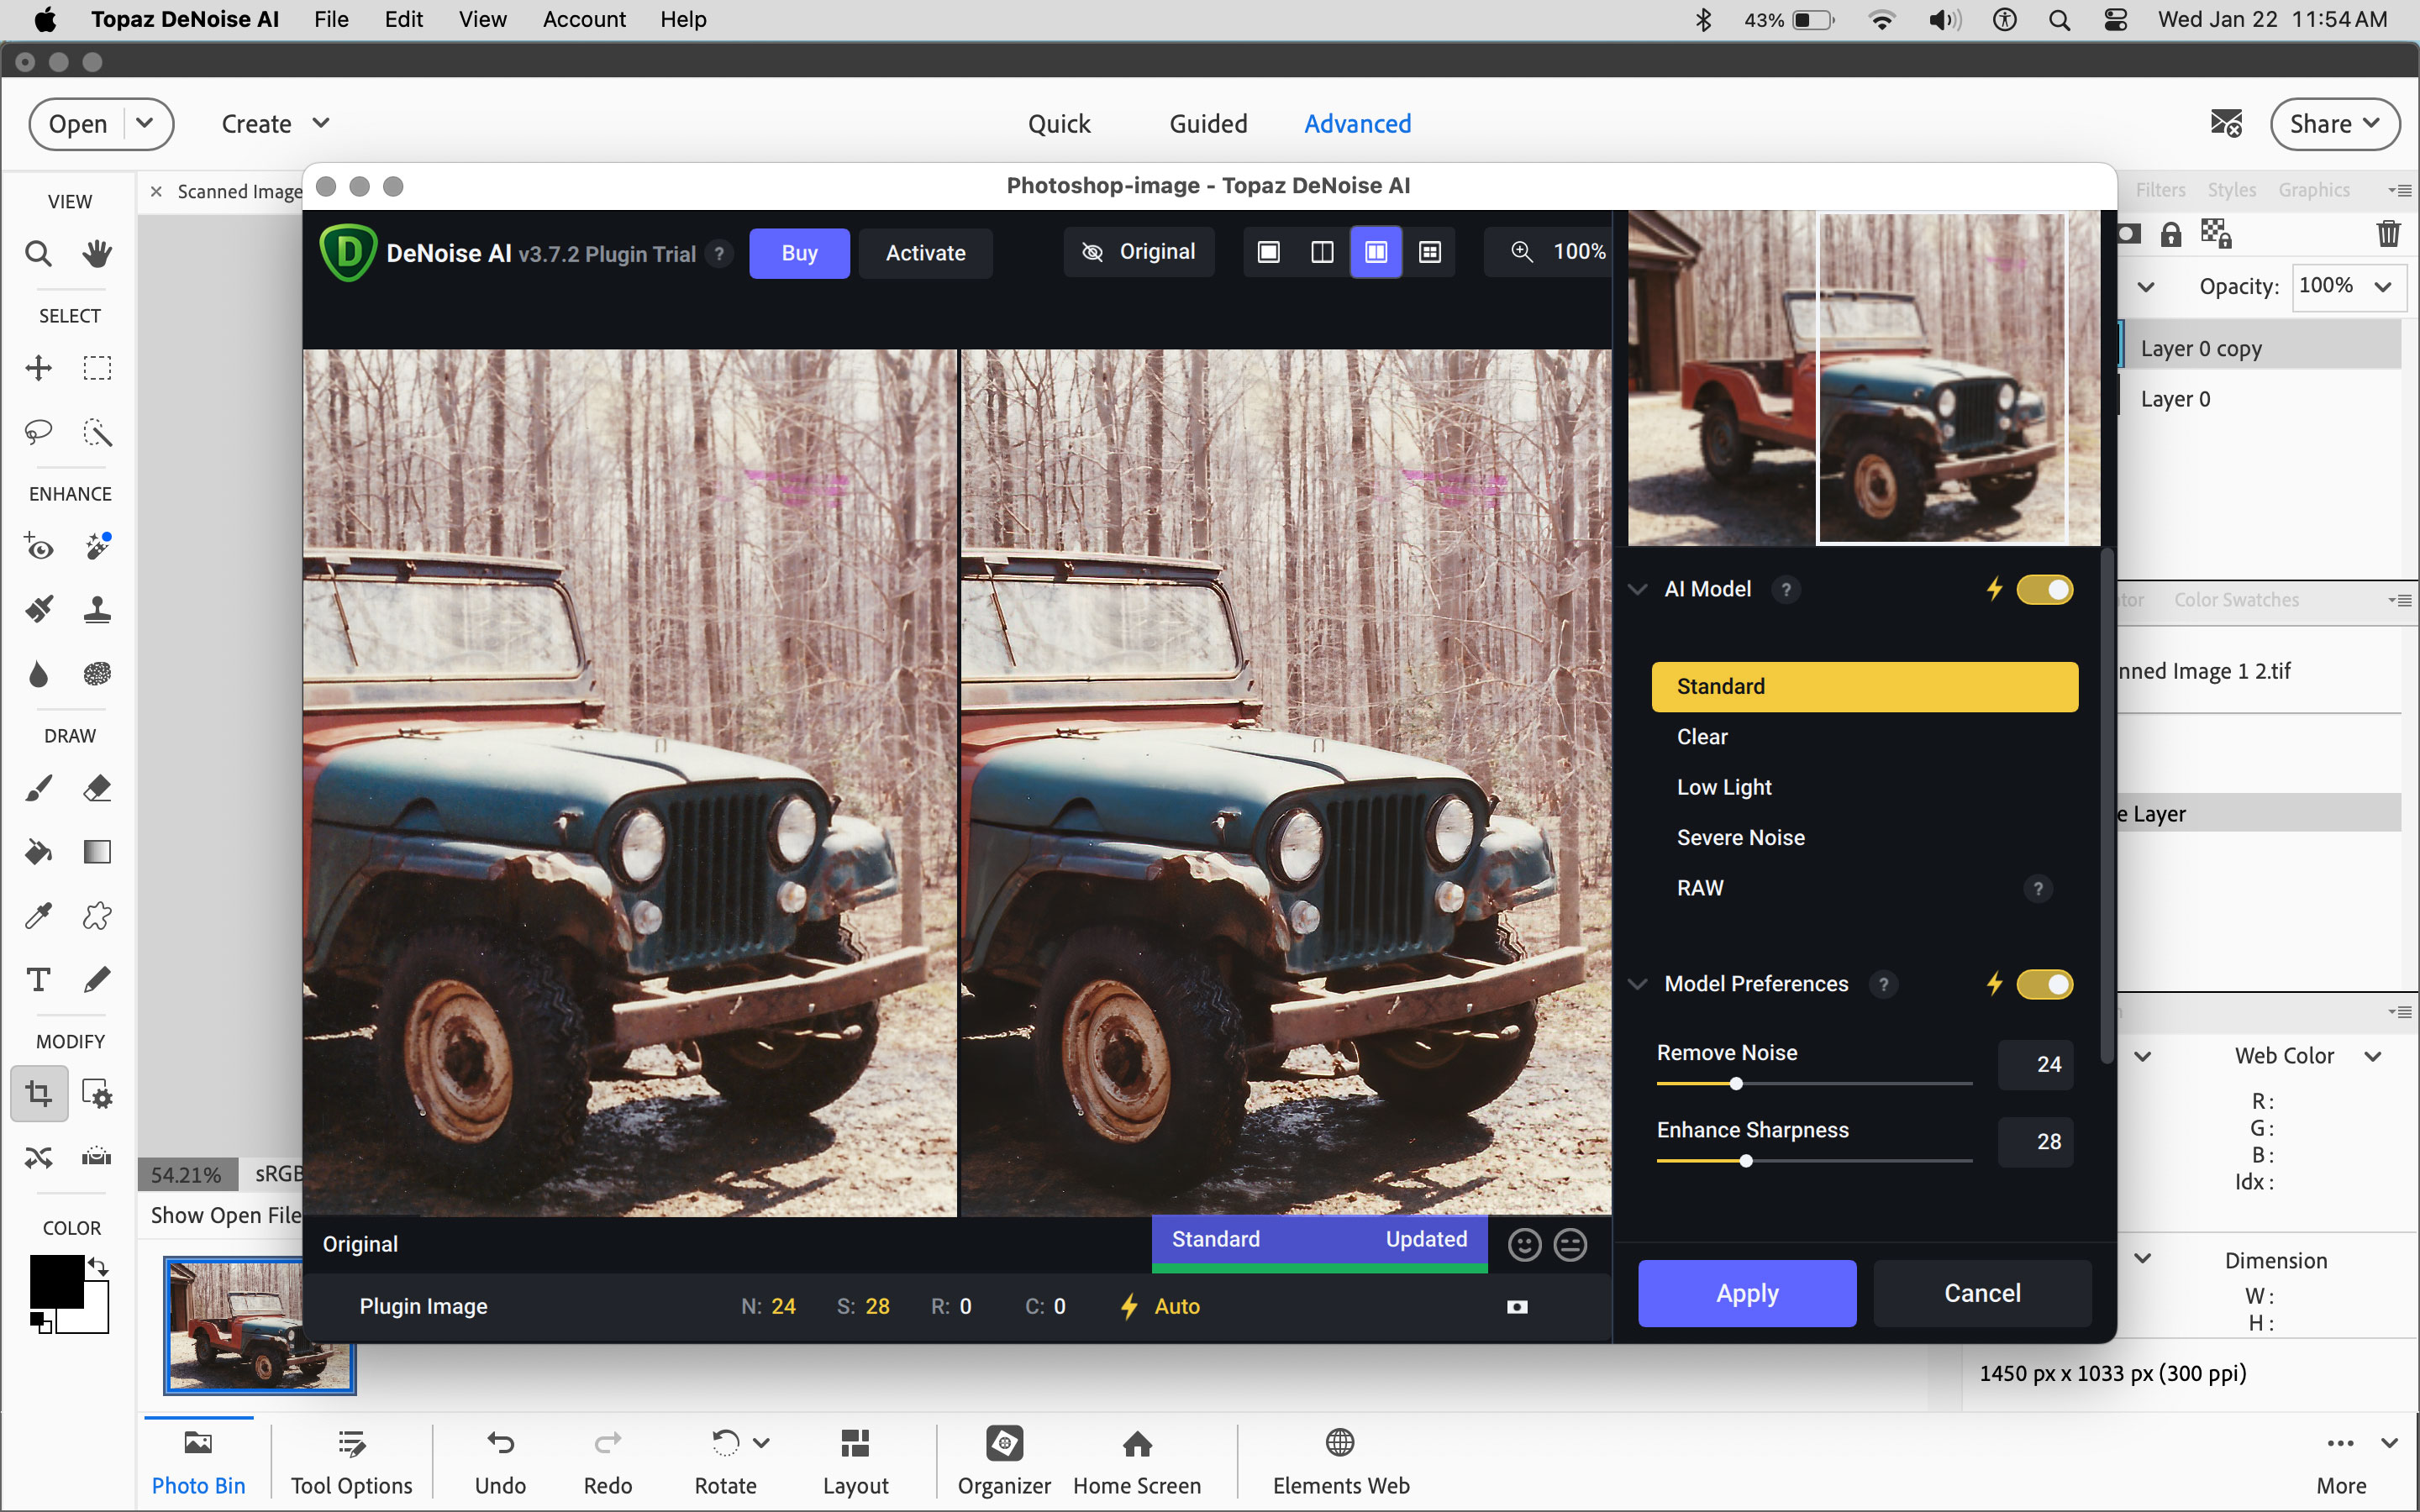Image resolution: width=2420 pixels, height=1512 pixels.
Task: Adjust the Remove Noise slider
Action: pyautogui.click(x=1735, y=1083)
